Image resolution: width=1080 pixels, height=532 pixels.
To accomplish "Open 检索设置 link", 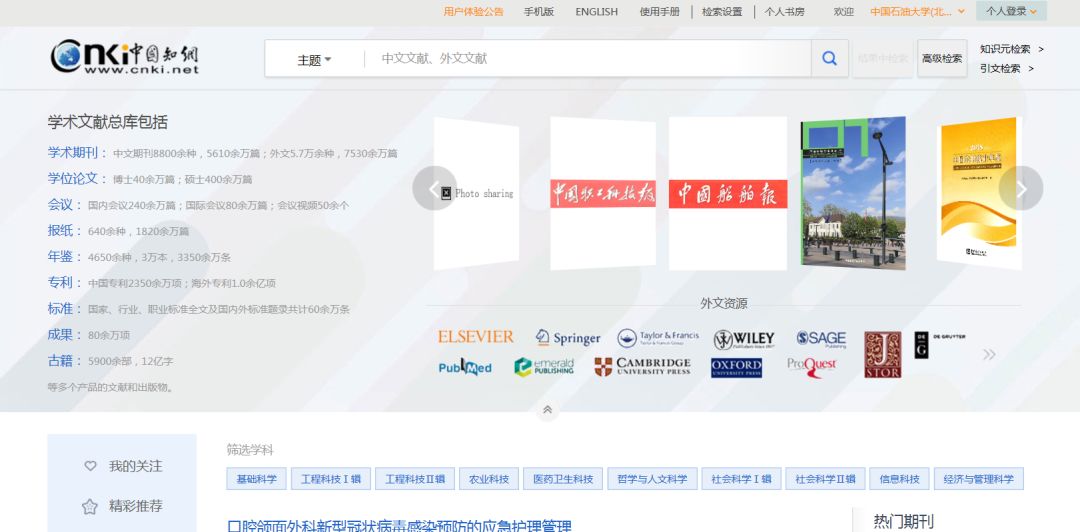I will 722,11.
